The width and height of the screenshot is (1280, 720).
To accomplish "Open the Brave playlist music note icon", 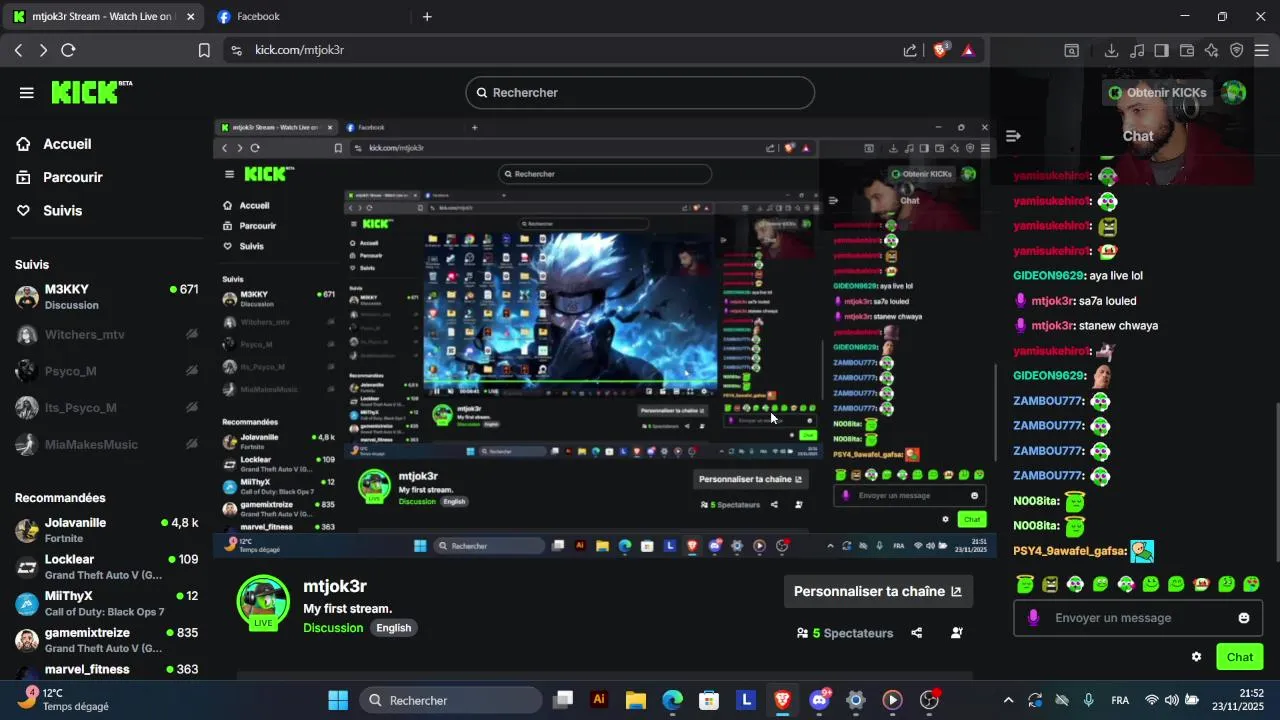I will [1136, 50].
